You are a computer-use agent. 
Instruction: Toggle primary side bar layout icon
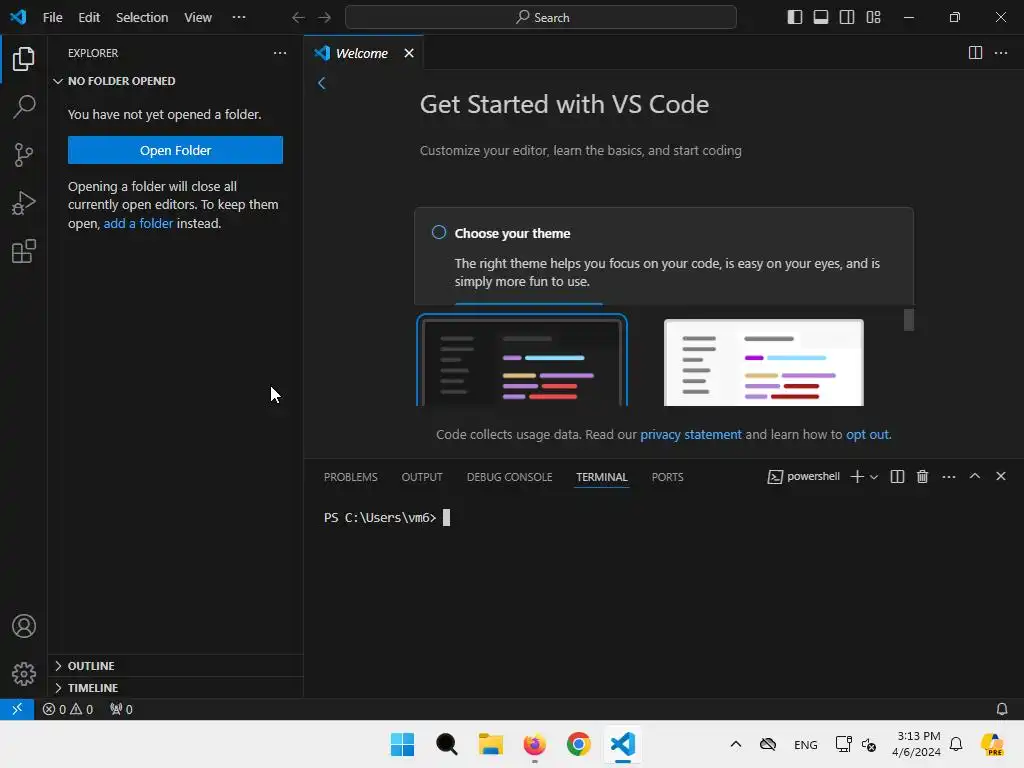point(795,17)
